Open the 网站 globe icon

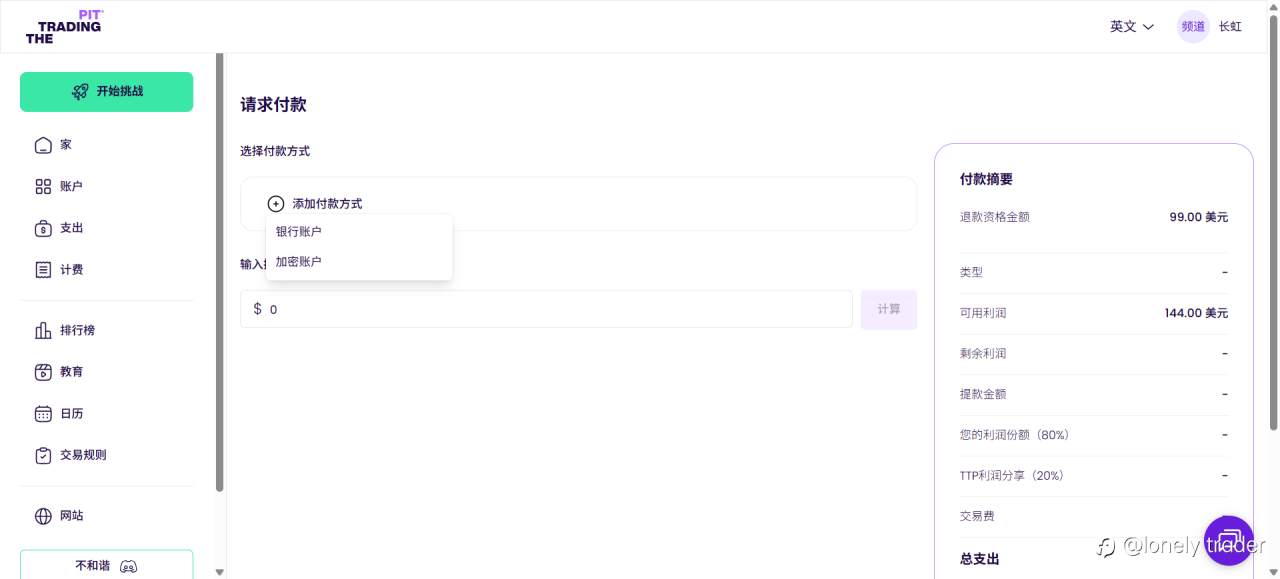pos(43,516)
